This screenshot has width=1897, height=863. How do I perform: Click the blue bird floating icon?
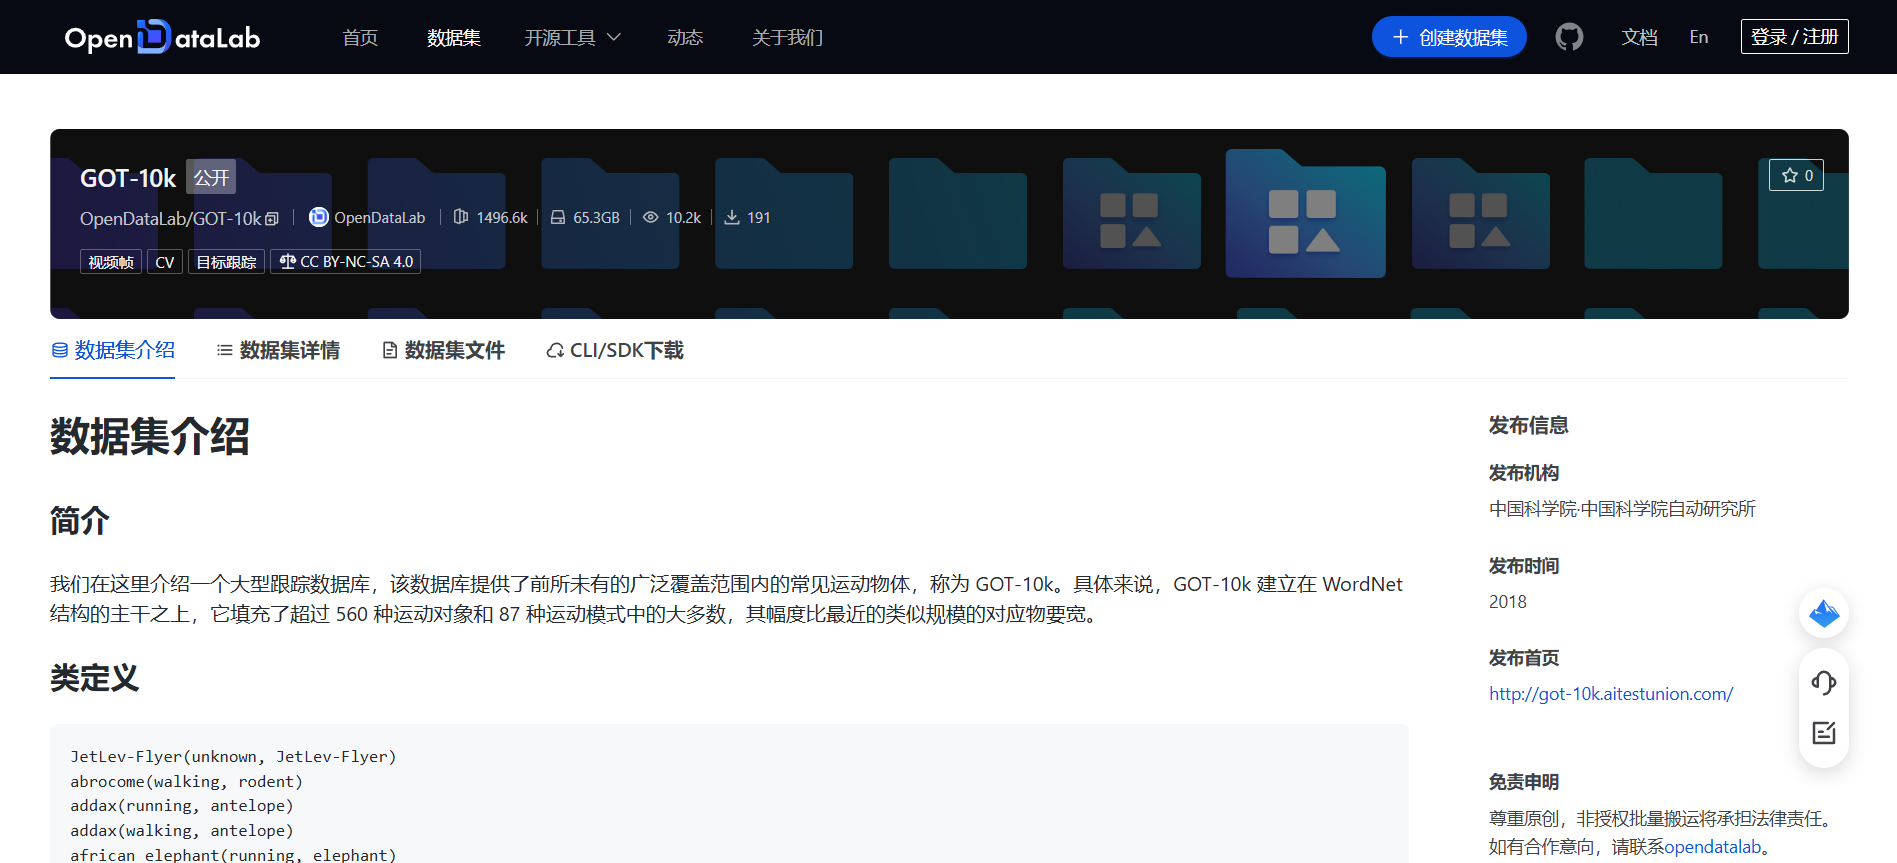coord(1823,613)
